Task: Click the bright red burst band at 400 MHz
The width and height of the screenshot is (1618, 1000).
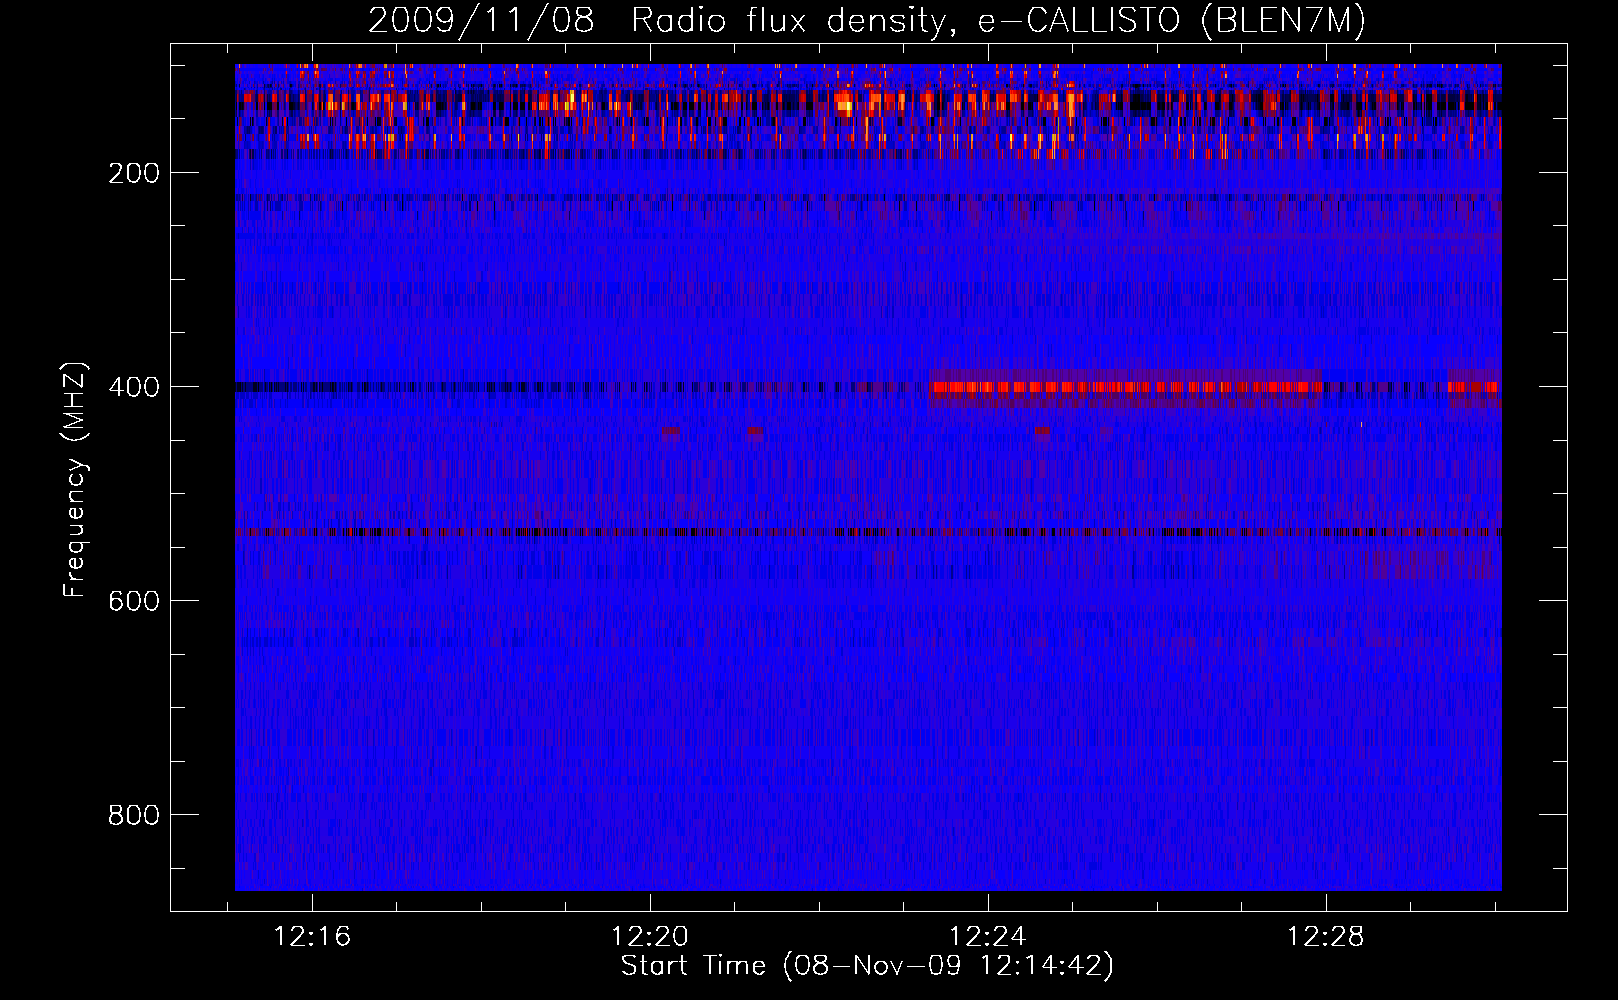Action: 1126,387
